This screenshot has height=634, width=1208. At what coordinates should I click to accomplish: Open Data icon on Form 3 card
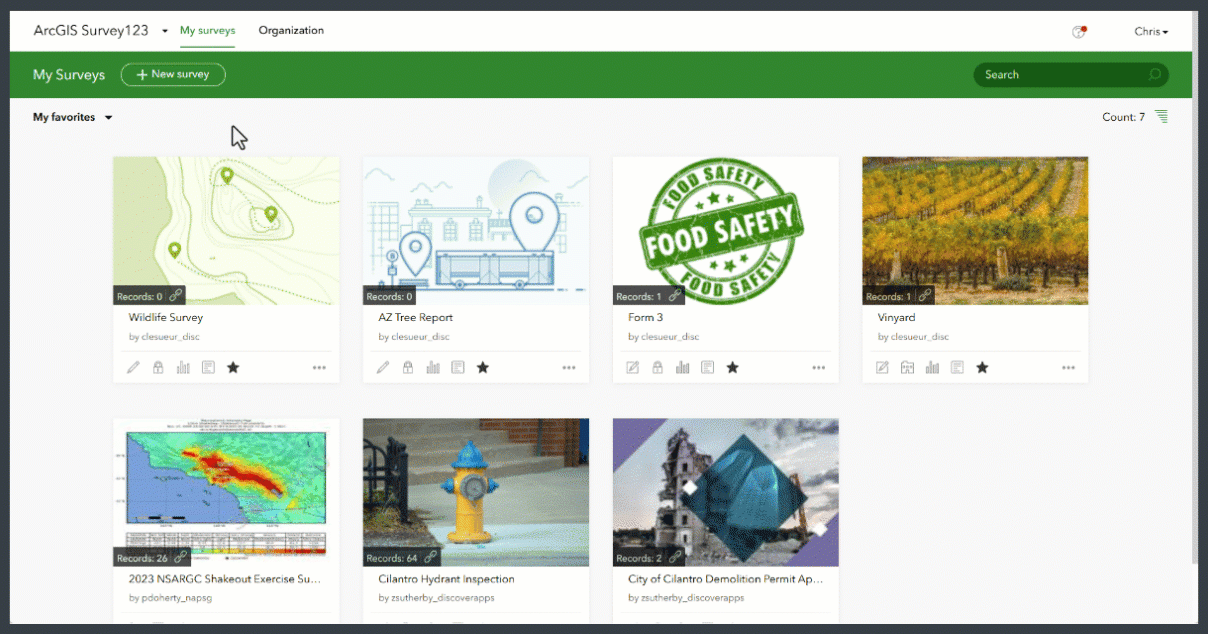708,368
